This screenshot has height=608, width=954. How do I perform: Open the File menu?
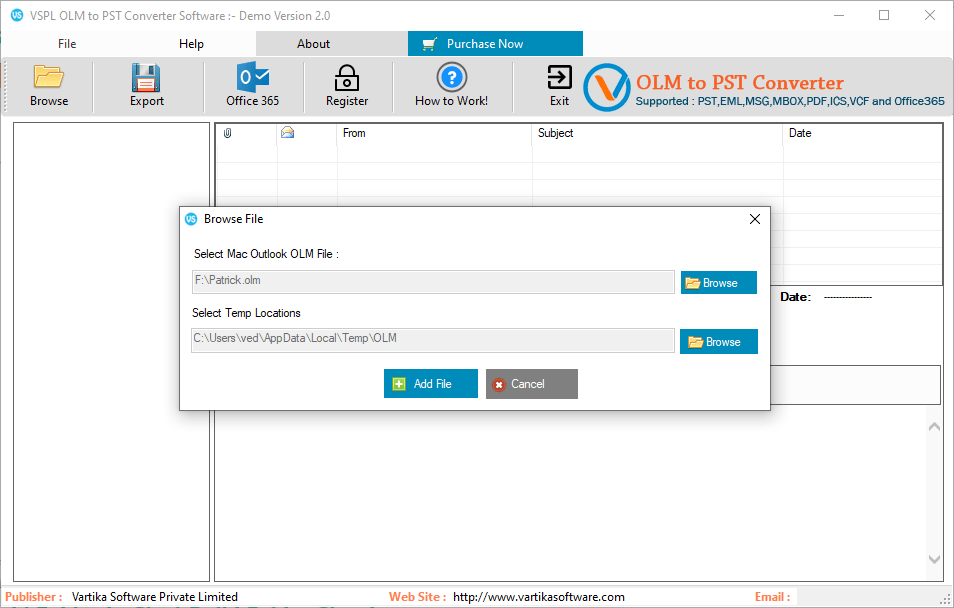coord(67,44)
